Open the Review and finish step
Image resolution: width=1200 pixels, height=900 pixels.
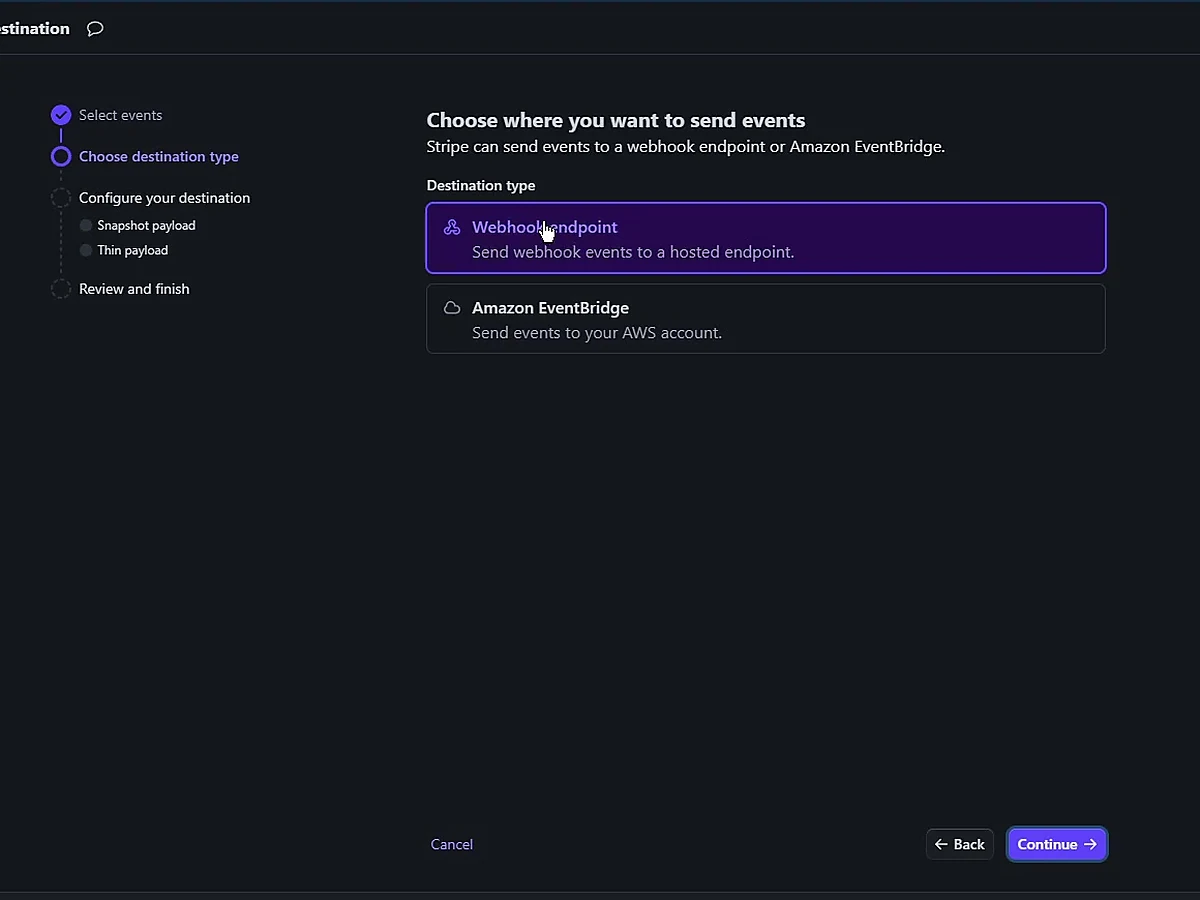pyautogui.click(x=134, y=289)
